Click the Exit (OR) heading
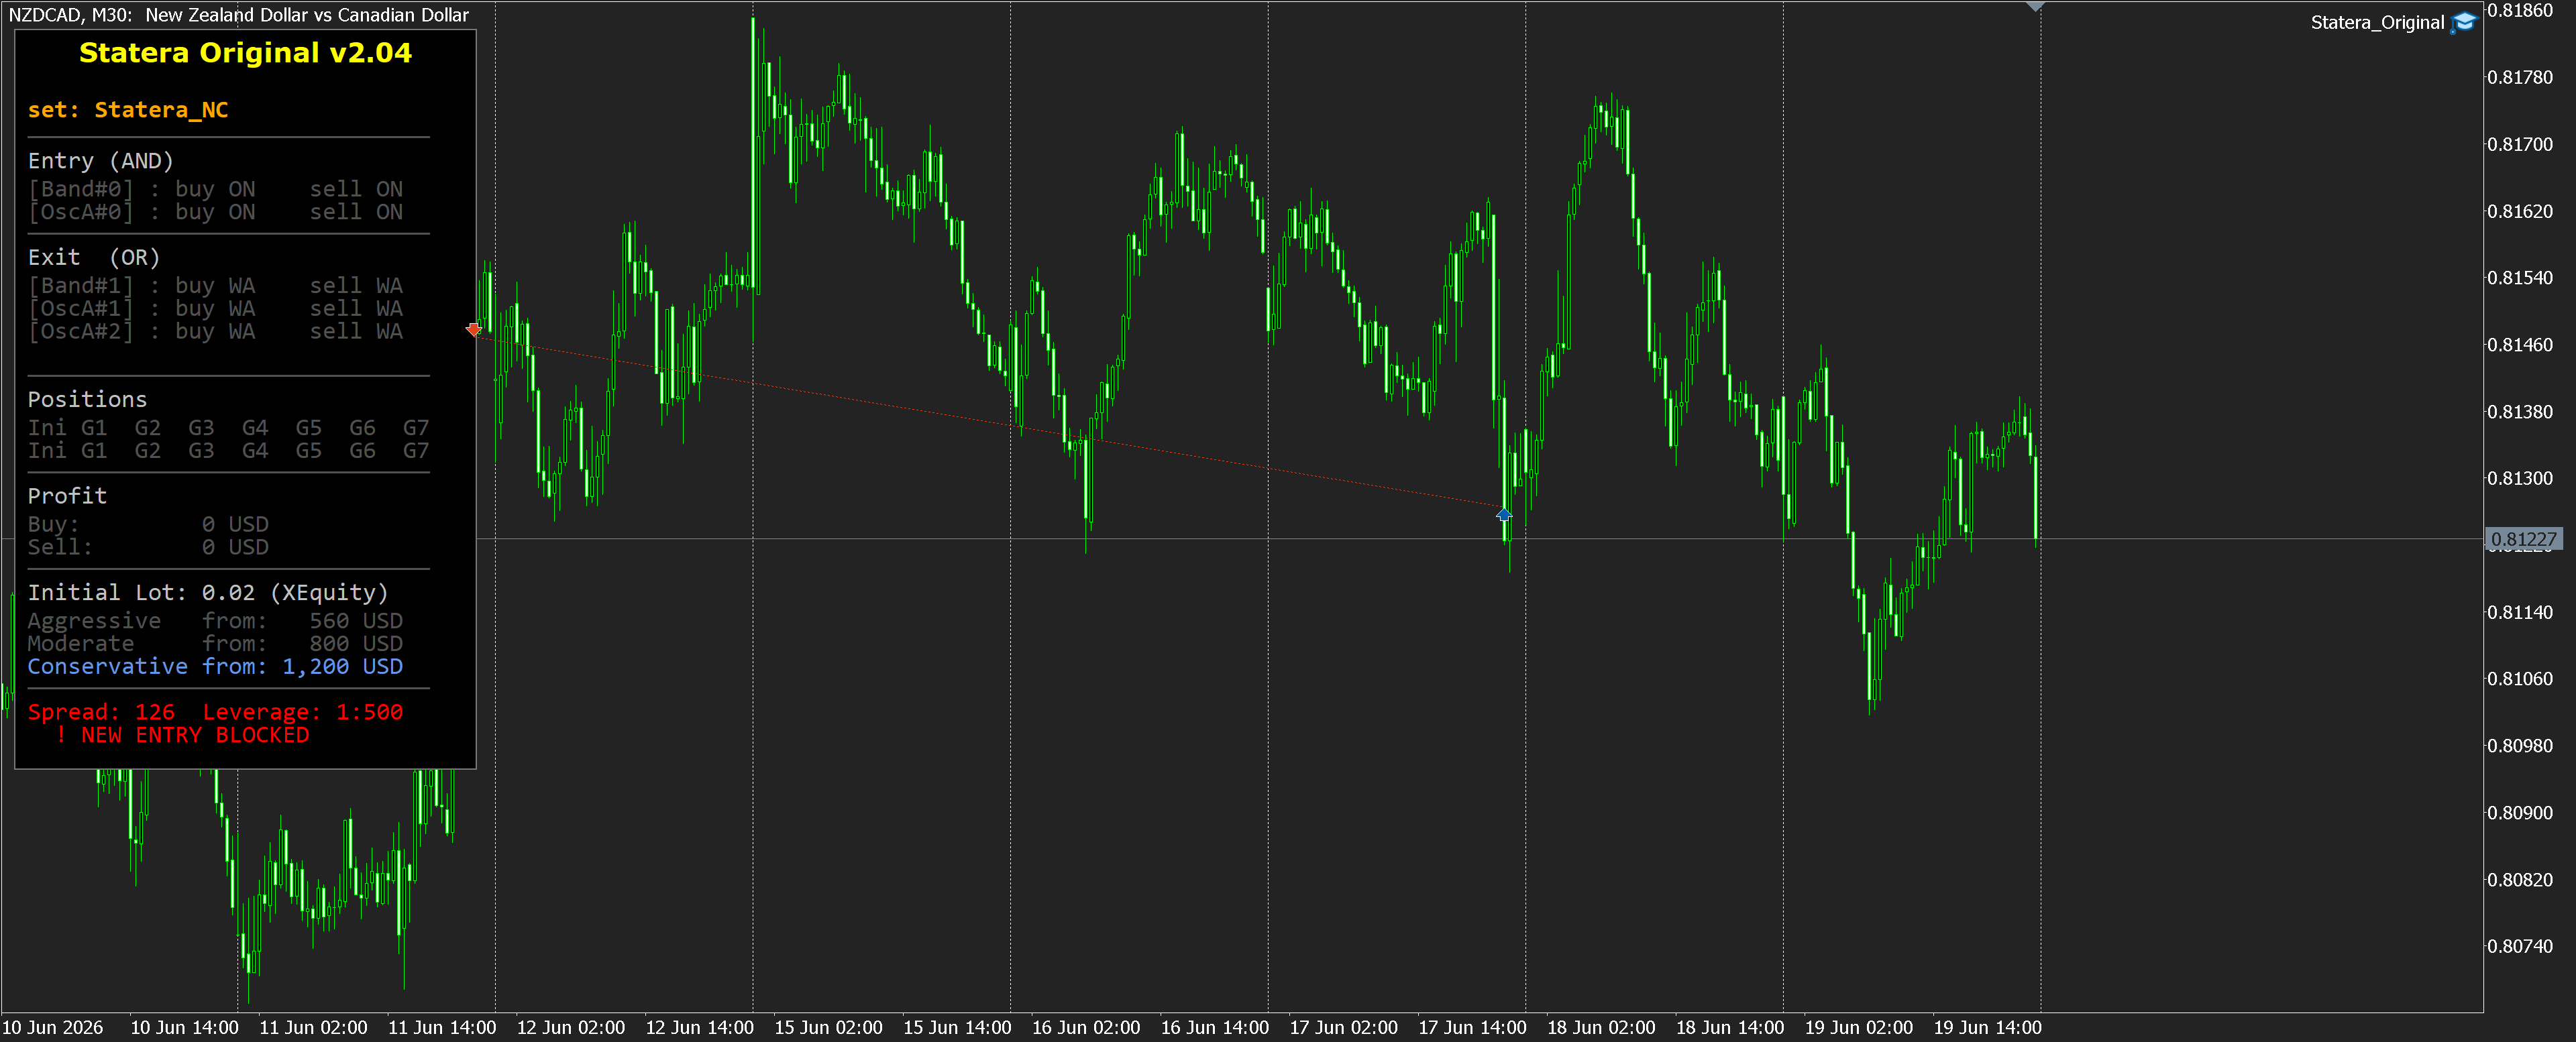The image size is (2576, 1042). (94, 258)
